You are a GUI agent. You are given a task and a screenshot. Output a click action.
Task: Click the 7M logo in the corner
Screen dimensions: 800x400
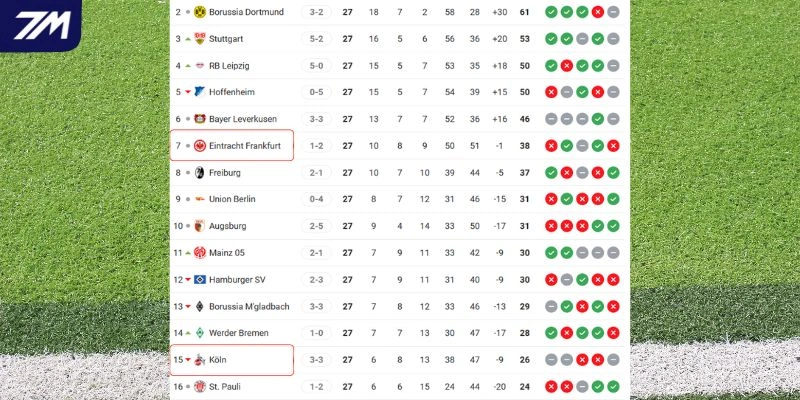coord(40,24)
